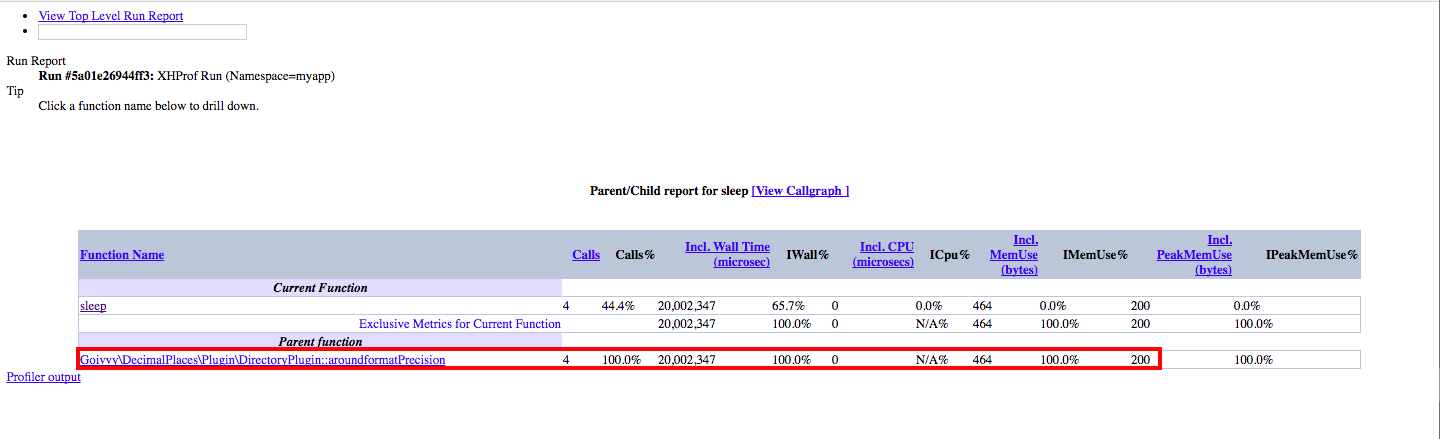
Task: Focus the function search text box
Action: 142,32
